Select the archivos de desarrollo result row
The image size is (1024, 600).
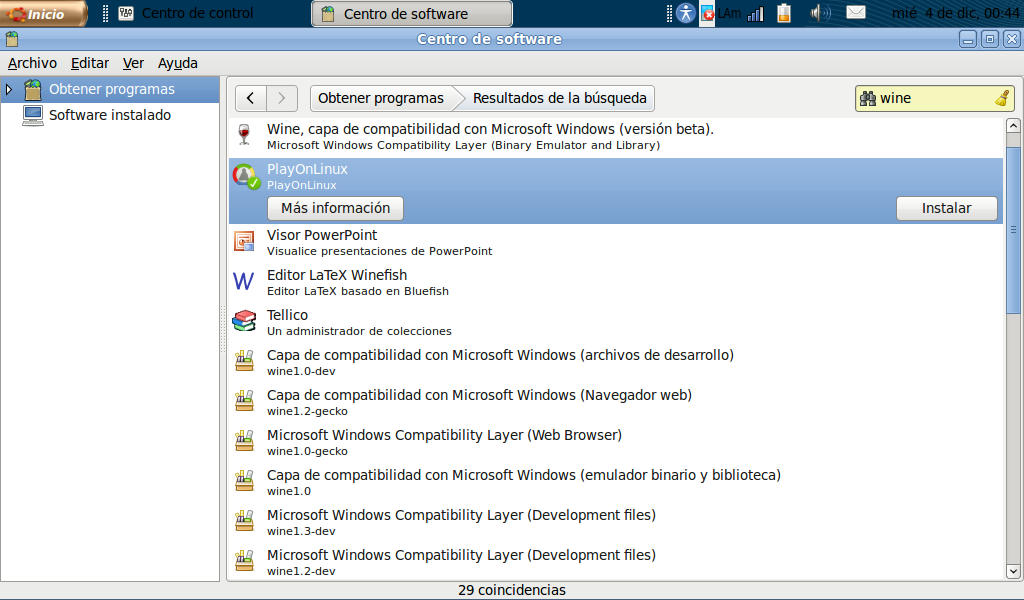point(616,362)
